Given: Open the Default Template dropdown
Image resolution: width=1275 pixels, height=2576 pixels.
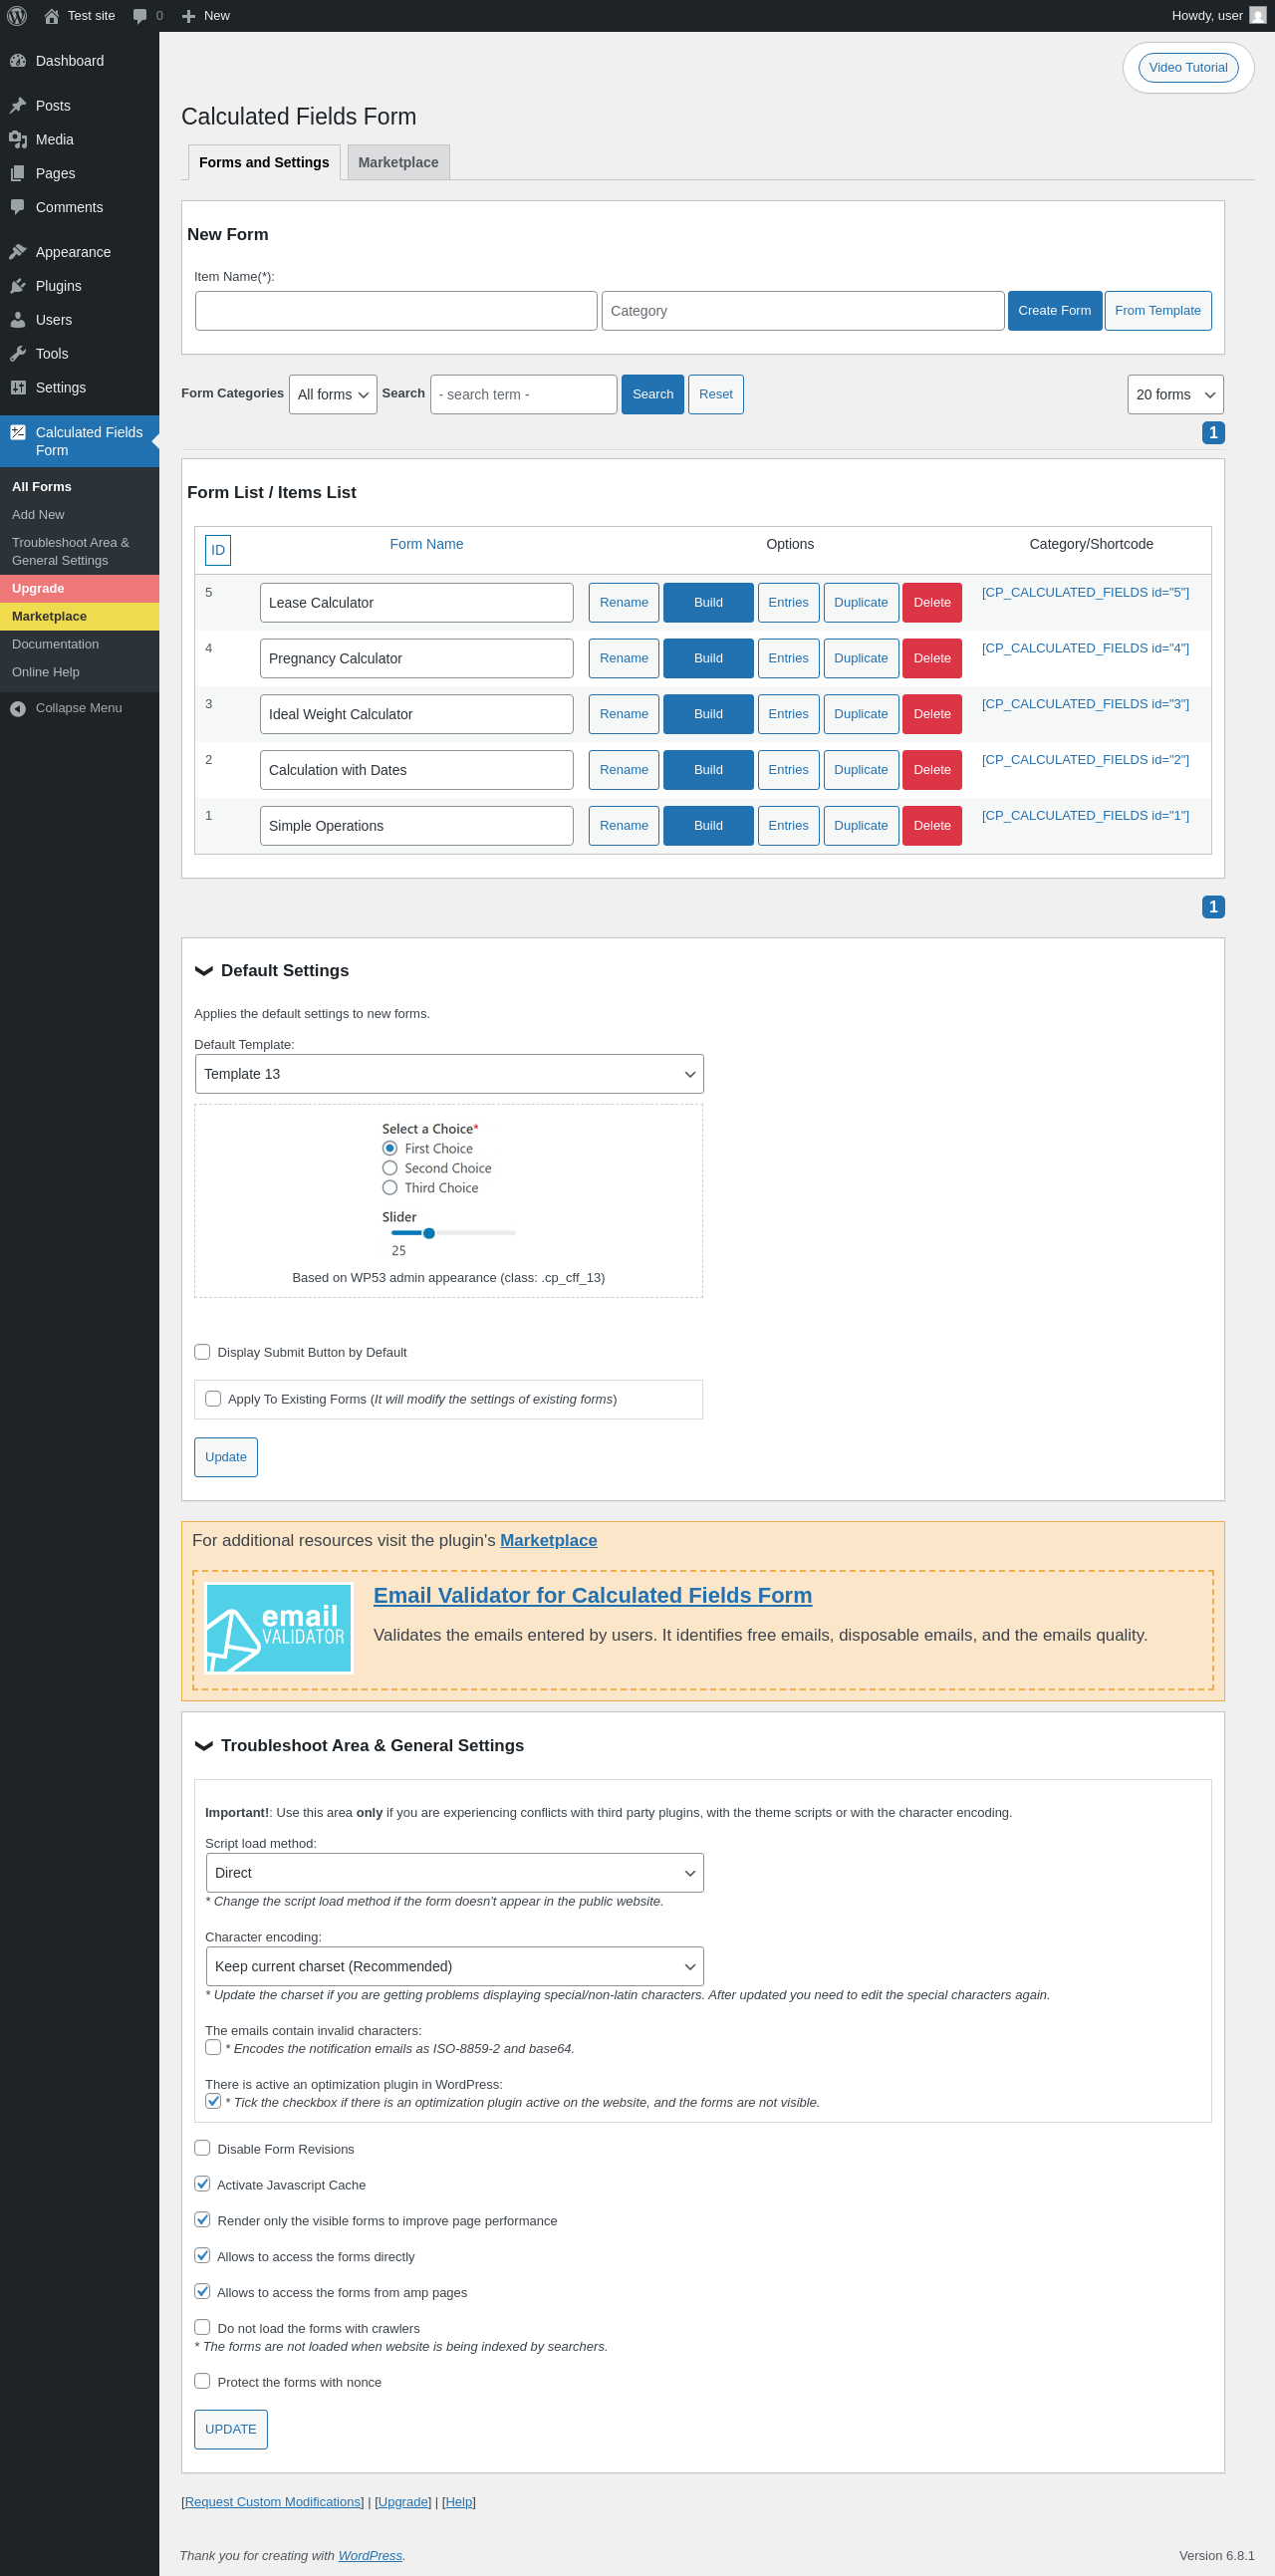Looking at the screenshot, I should pyautogui.click(x=449, y=1074).
